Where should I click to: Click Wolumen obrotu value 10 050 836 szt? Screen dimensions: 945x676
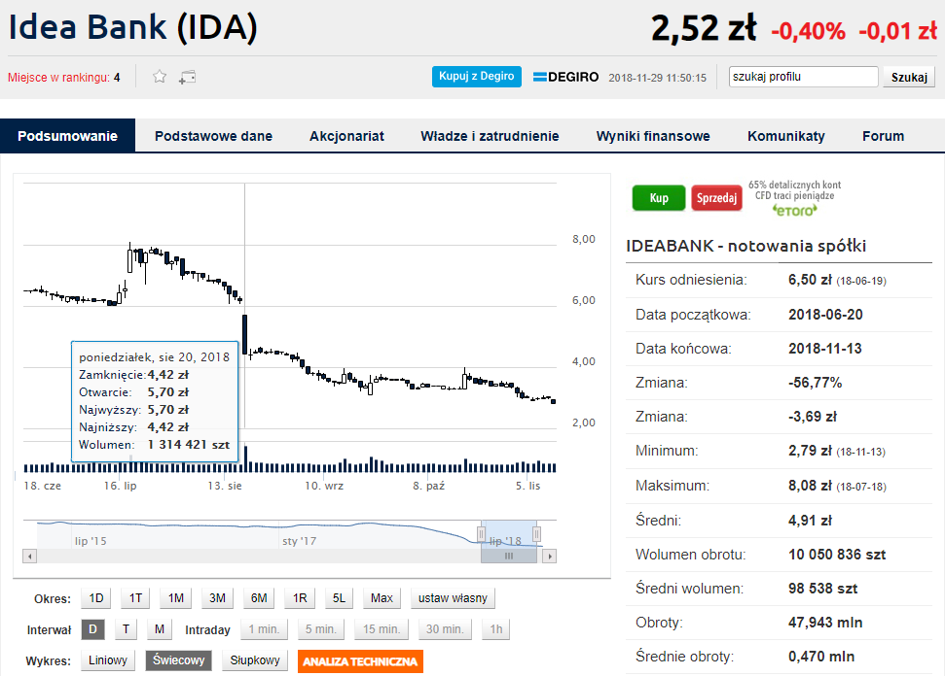(837, 554)
